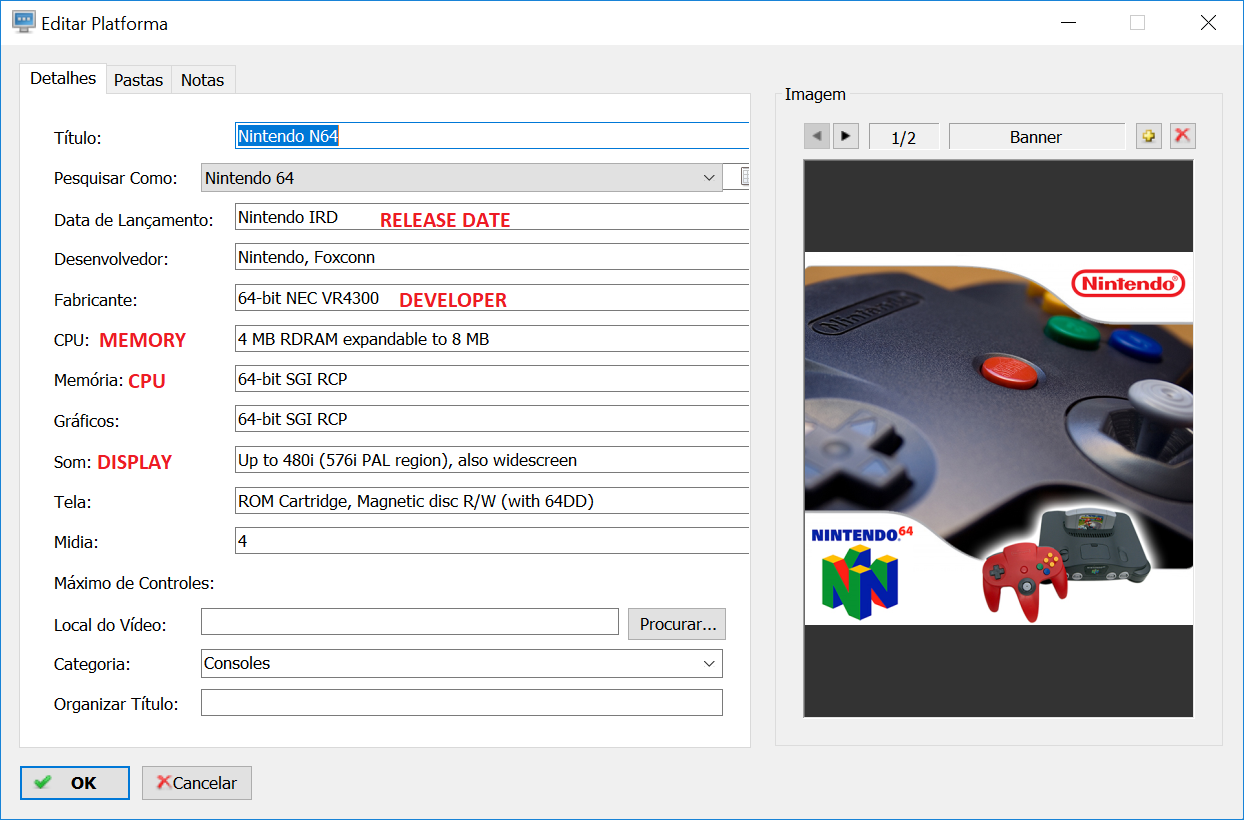
Task: Click the Editar Platforma window icon
Action: [x=24, y=23]
